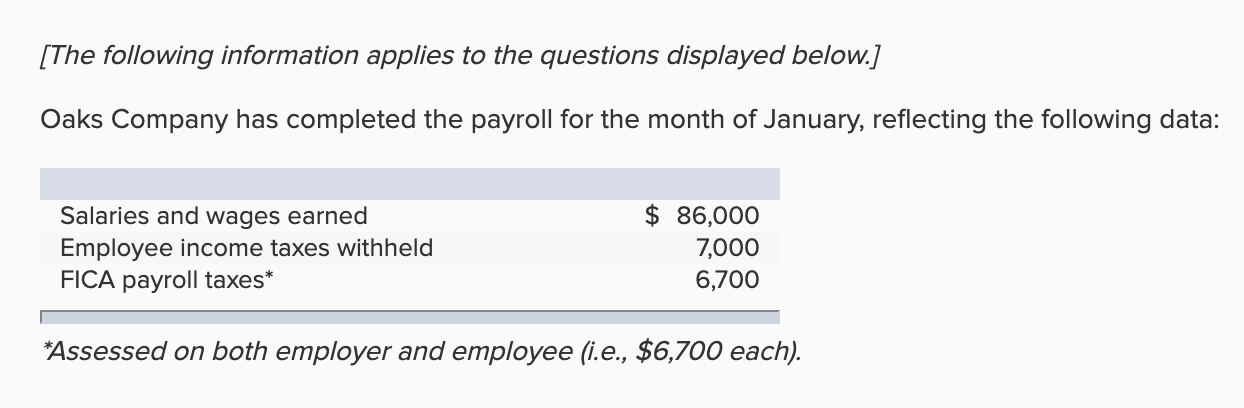The width and height of the screenshot is (1244, 408).
Task: Select the 86,000 amount cell
Action: click(718, 216)
